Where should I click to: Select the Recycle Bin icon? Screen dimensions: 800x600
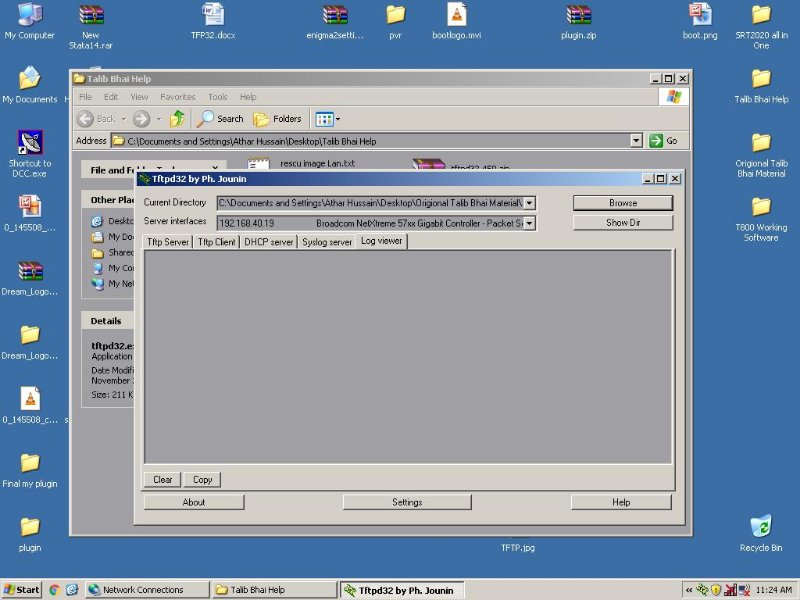click(761, 533)
